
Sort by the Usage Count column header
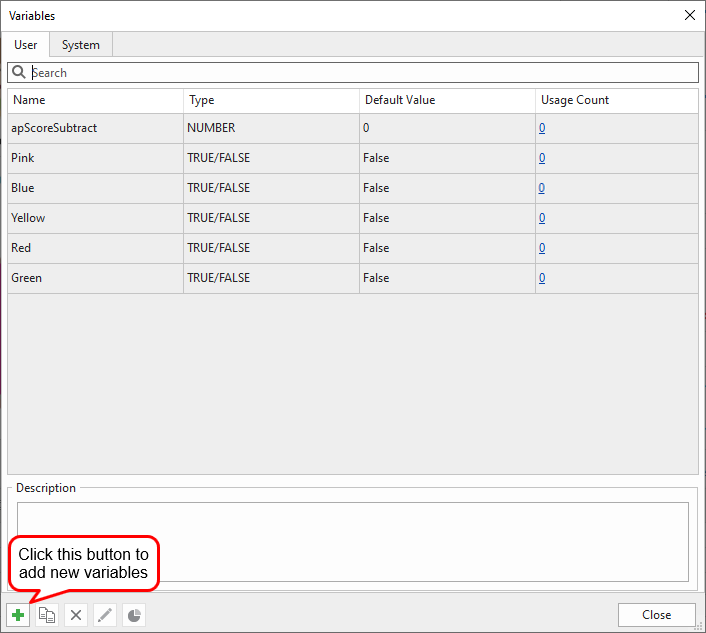click(616, 100)
